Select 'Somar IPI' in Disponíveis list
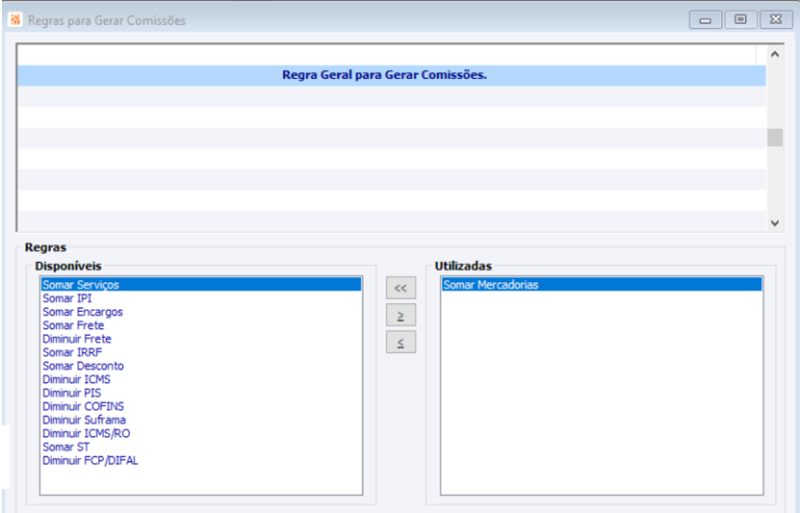The width and height of the screenshot is (800, 513). 201,299
